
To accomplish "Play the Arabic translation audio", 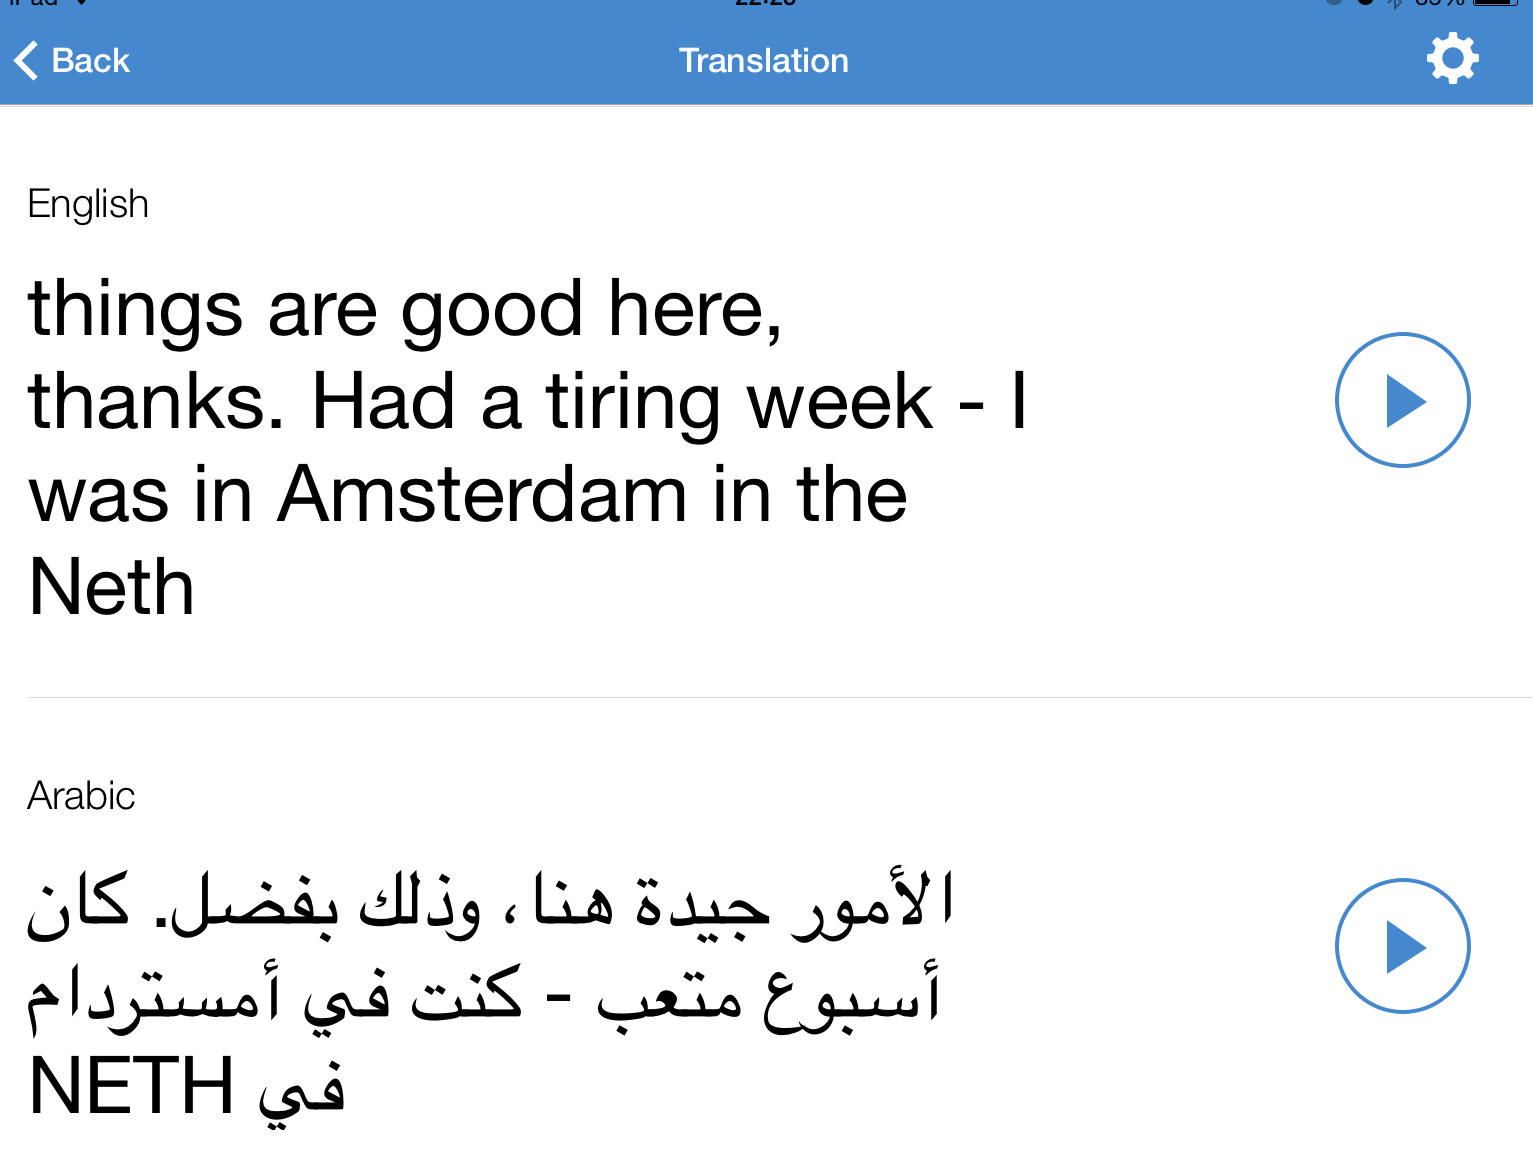I will pyautogui.click(x=1402, y=946).
